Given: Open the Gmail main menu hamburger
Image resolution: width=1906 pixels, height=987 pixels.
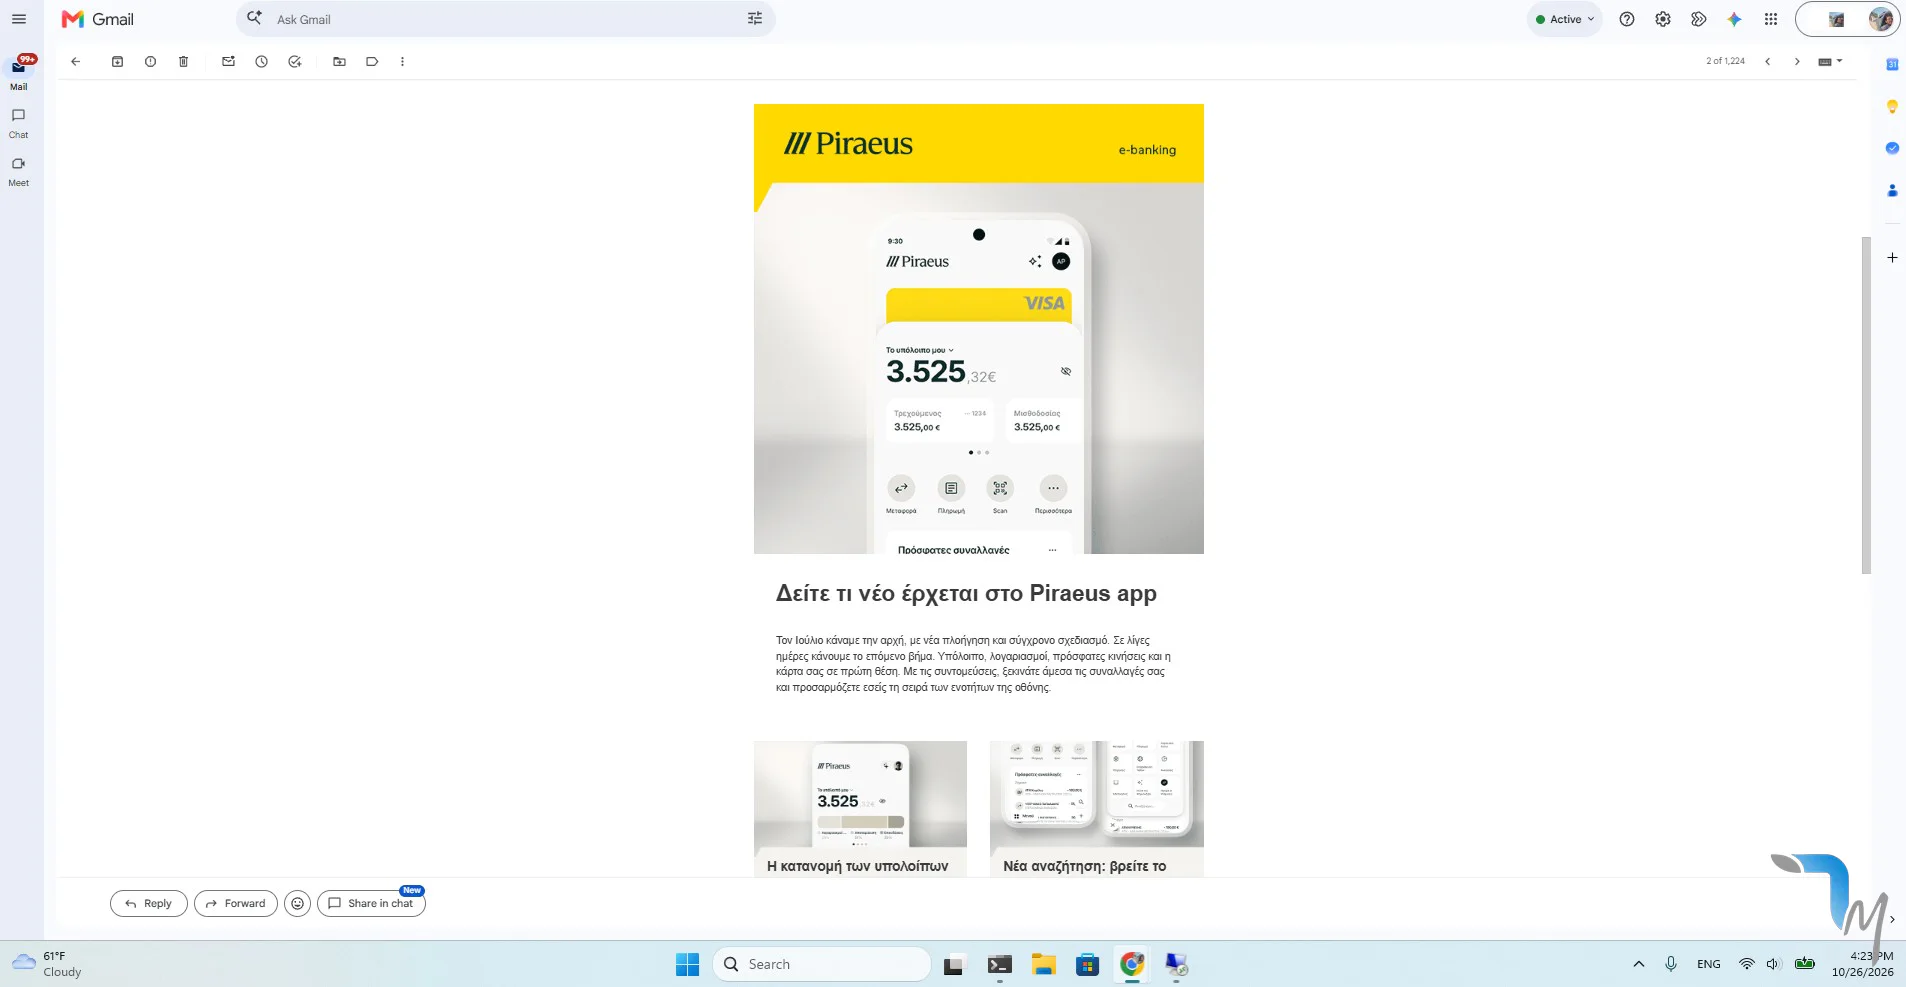Looking at the screenshot, I should [18, 19].
